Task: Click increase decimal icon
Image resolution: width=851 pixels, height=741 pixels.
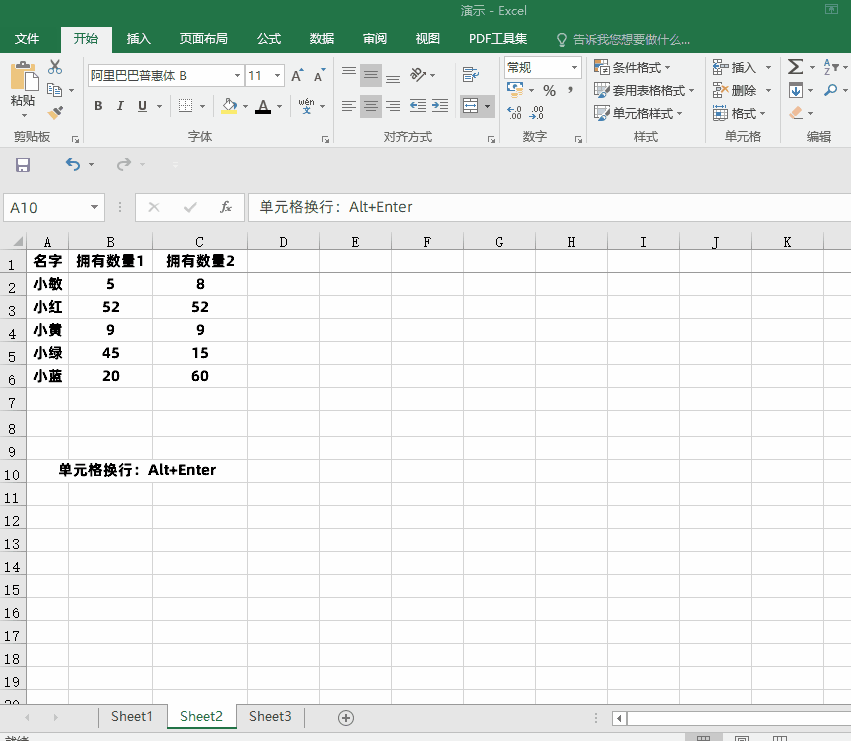Action: 515,112
